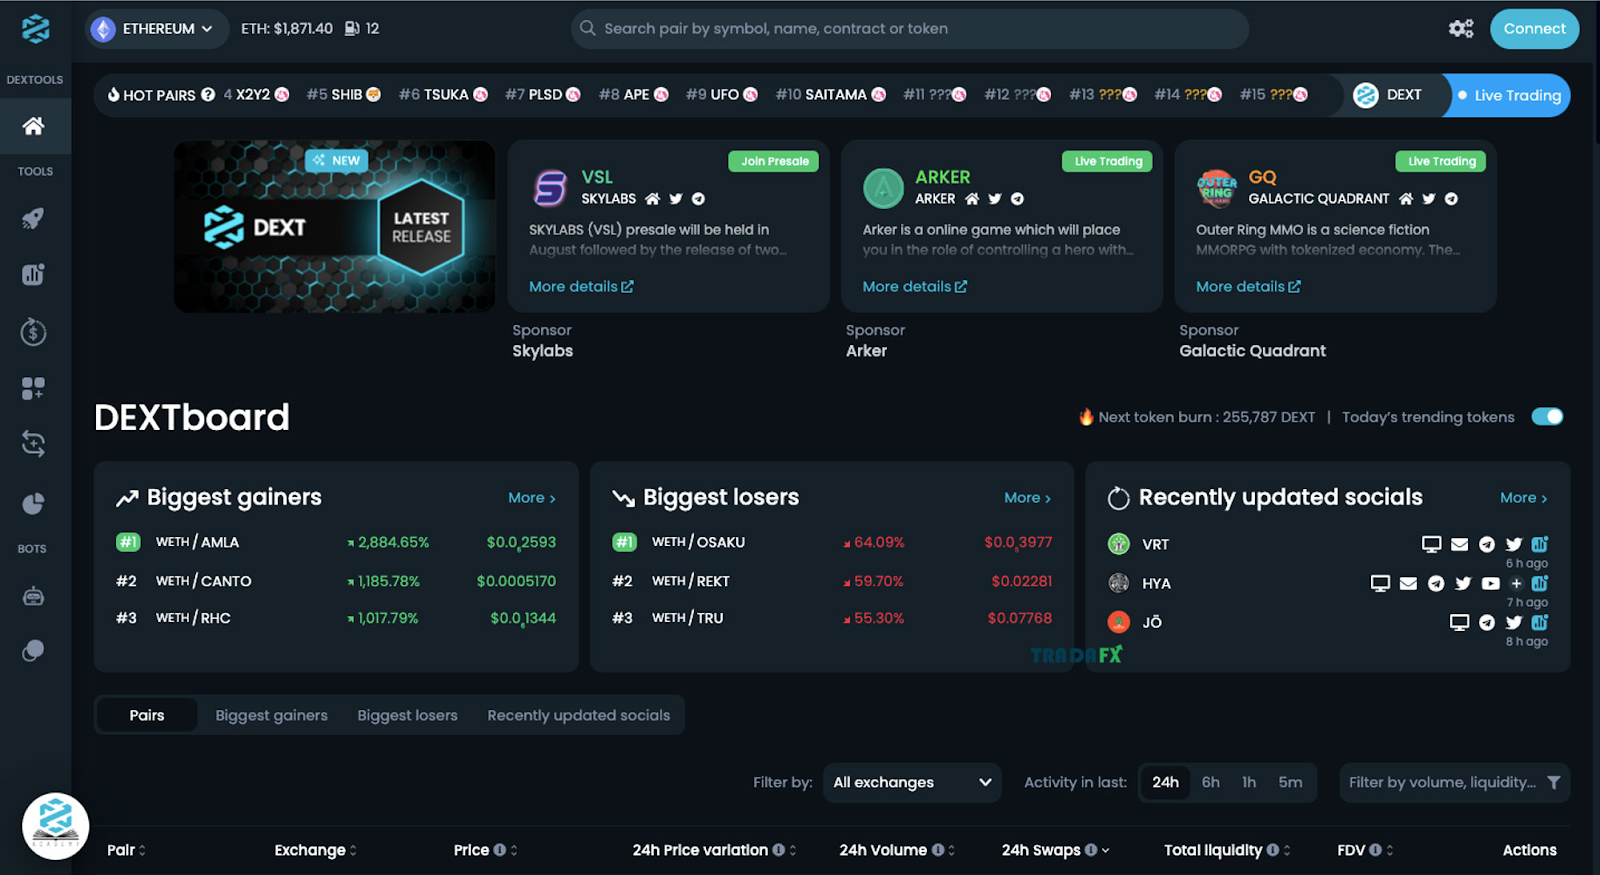Screen dimensions: 1600x875
Task: Expand the All exchanges filter dropdown
Action: pos(910,782)
